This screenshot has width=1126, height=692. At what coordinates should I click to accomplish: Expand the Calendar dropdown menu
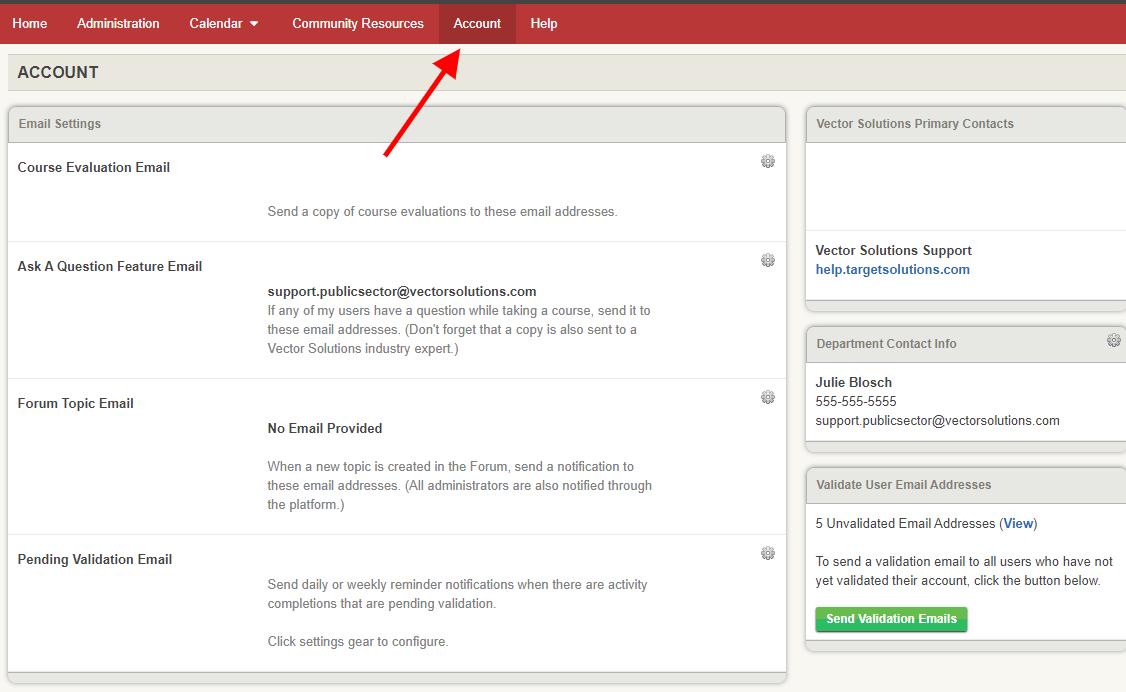224,23
